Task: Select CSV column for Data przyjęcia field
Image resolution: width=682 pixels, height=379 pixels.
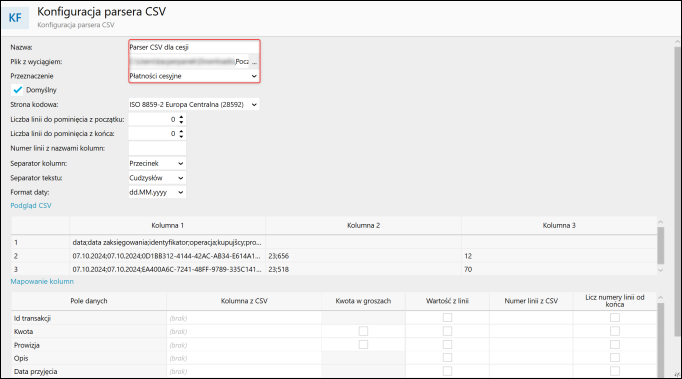Action: [x=244, y=372]
